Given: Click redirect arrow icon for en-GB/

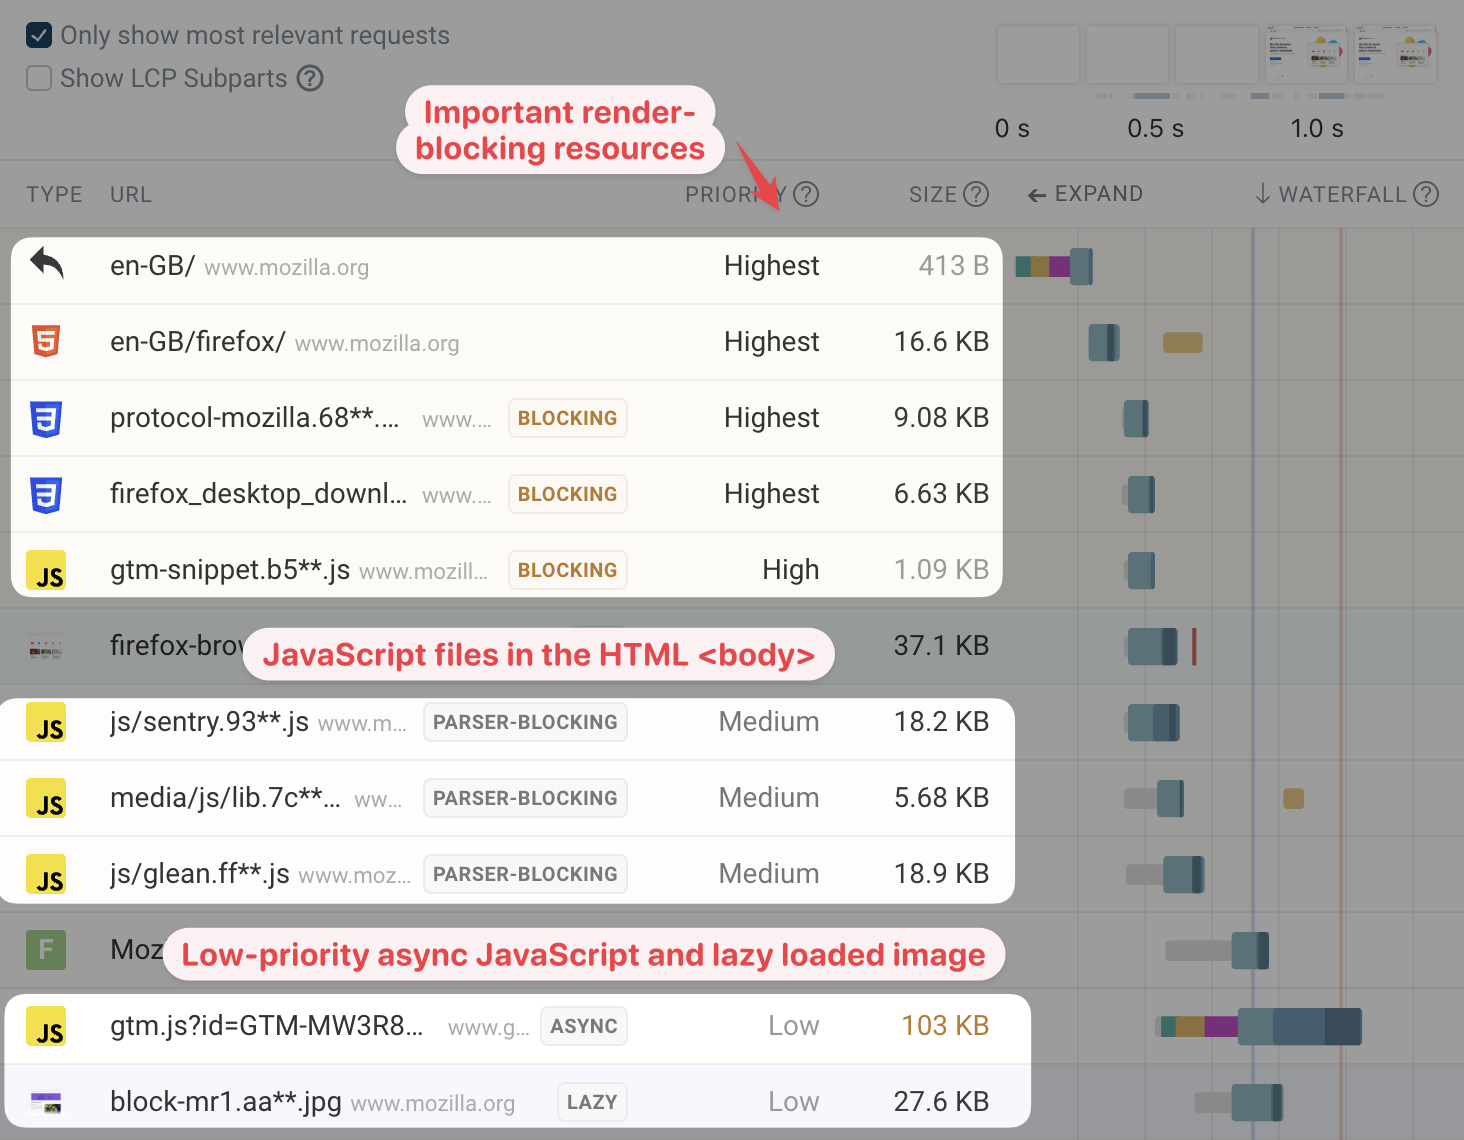Looking at the screenshot, I should pyautogui.click(x=46, y=264).
